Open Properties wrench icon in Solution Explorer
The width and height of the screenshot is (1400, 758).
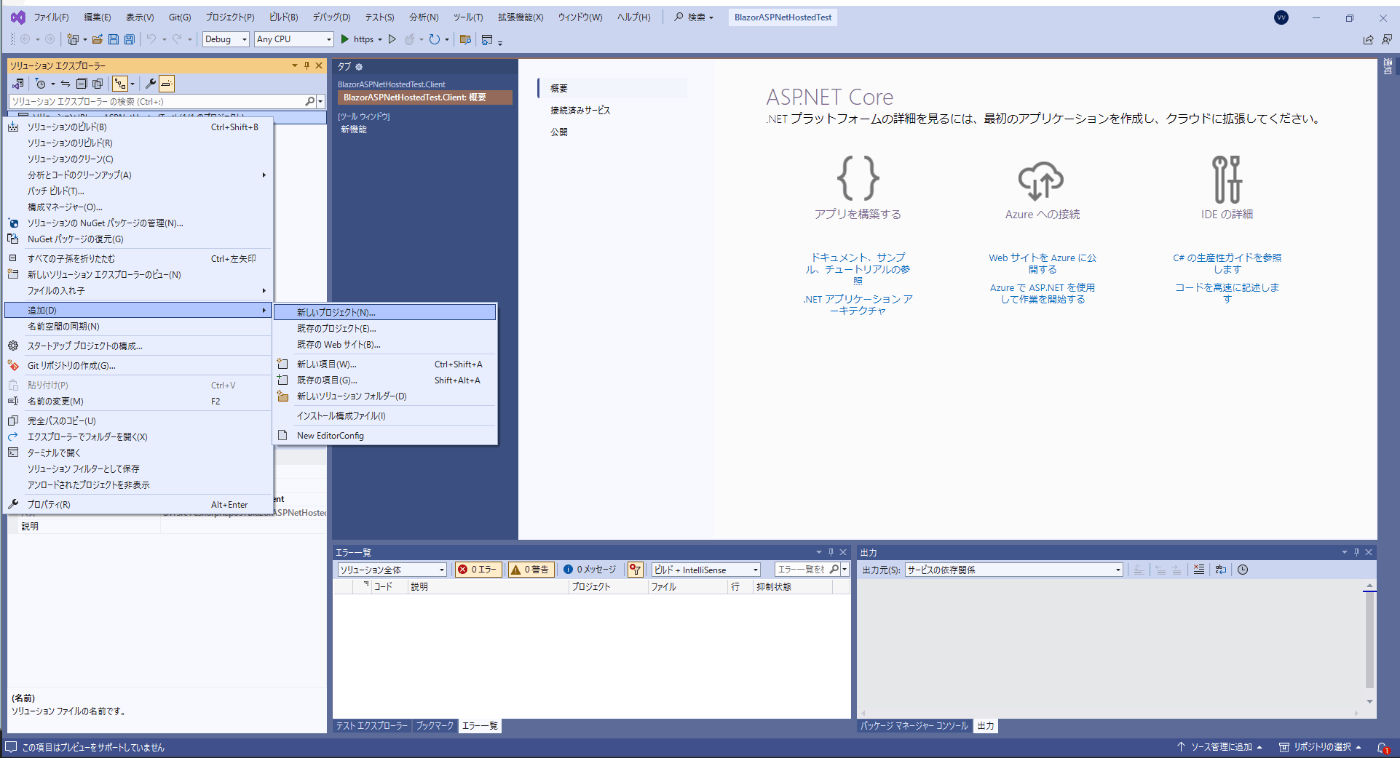(150, 84)
